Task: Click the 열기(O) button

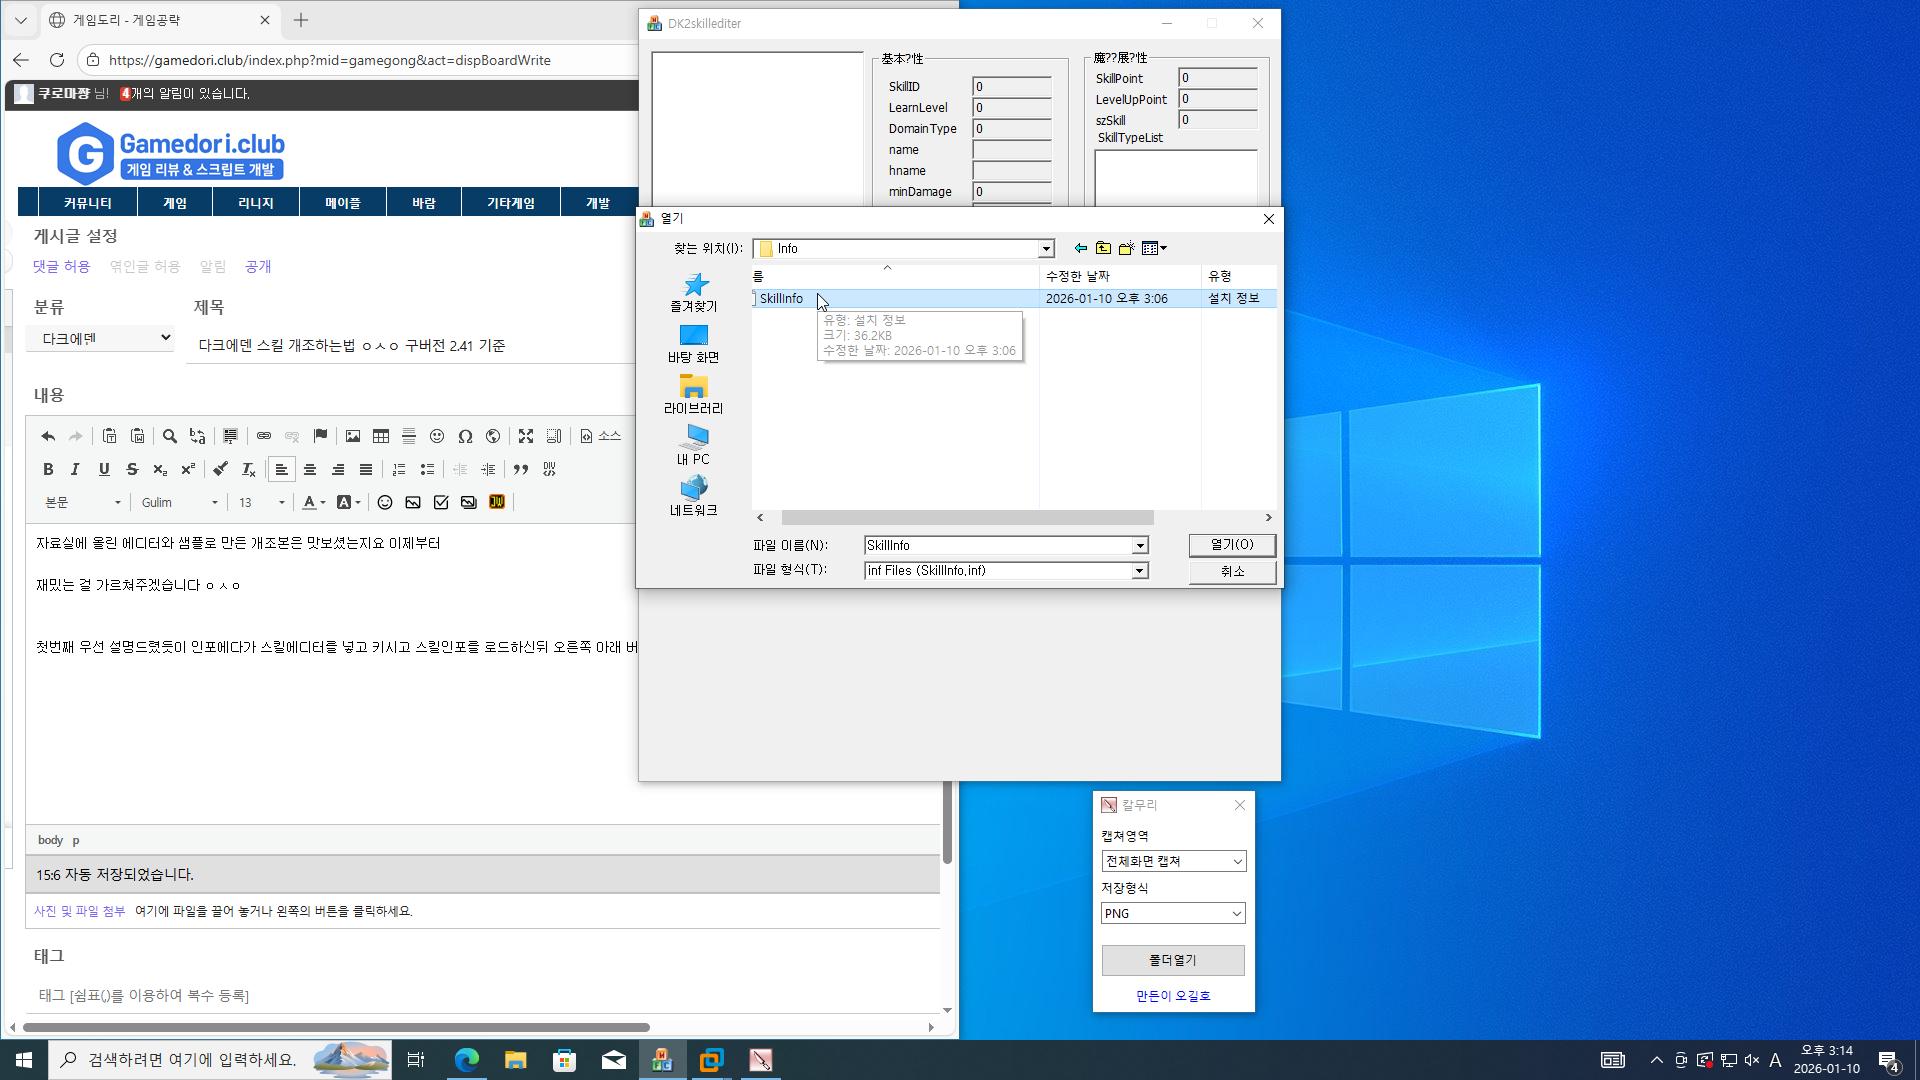Action: pos(1232,544)
